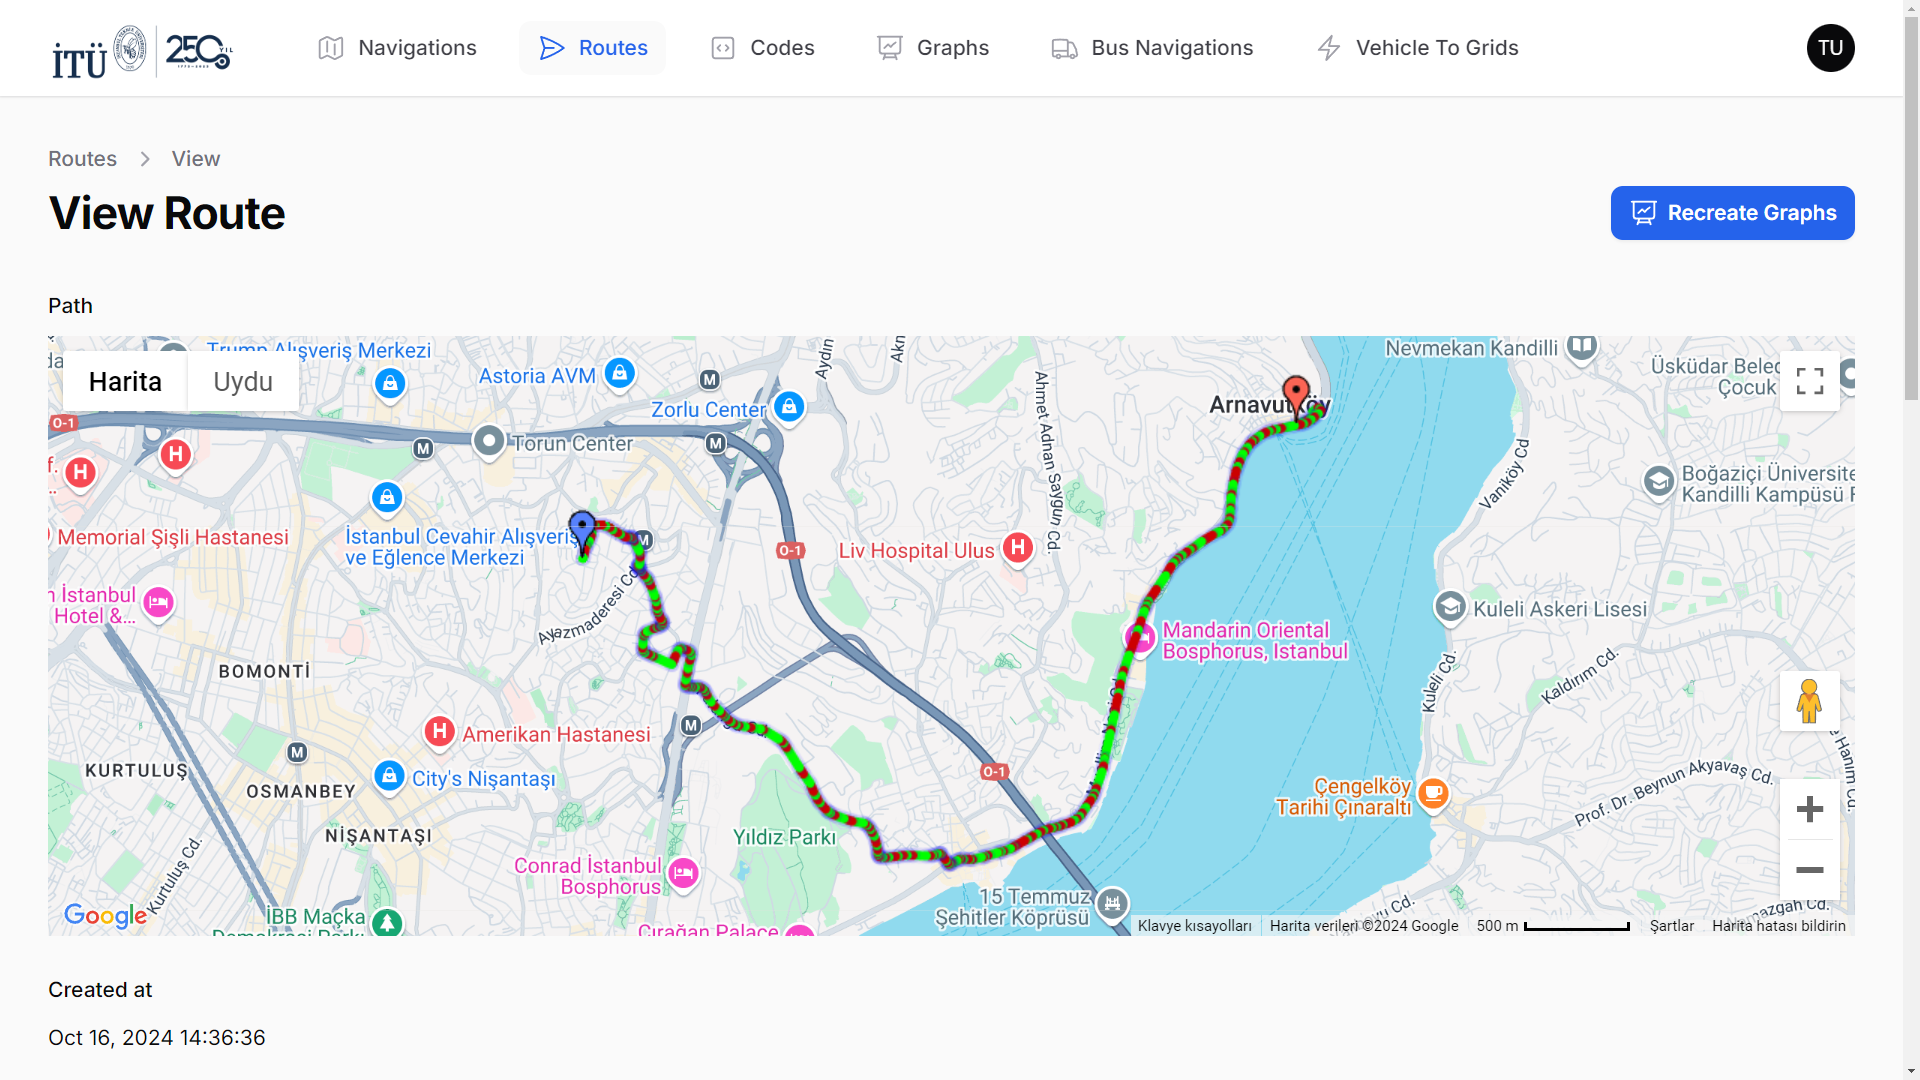Navigate to Vehicle To Grids
The image size is (1920, 1080).
tap(1417, 48)
